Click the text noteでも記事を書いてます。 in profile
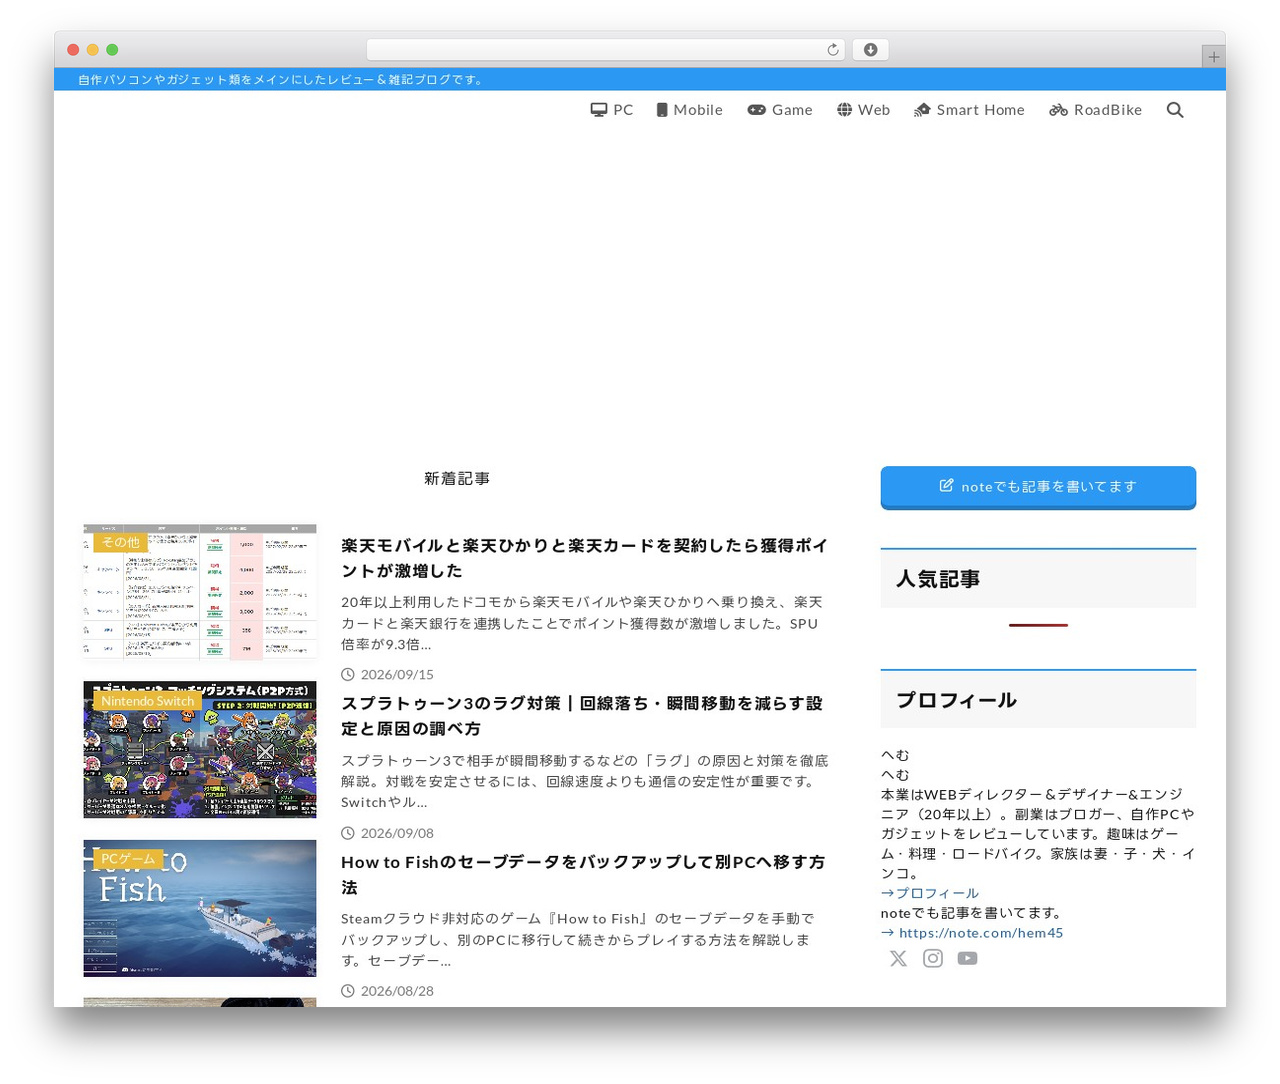 click(973, 913)
